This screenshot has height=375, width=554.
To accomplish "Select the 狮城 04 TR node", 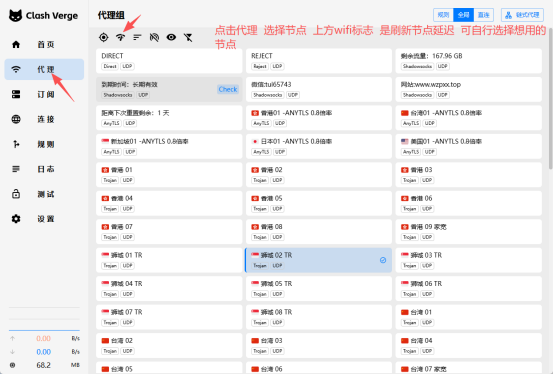I will [169, 288].
